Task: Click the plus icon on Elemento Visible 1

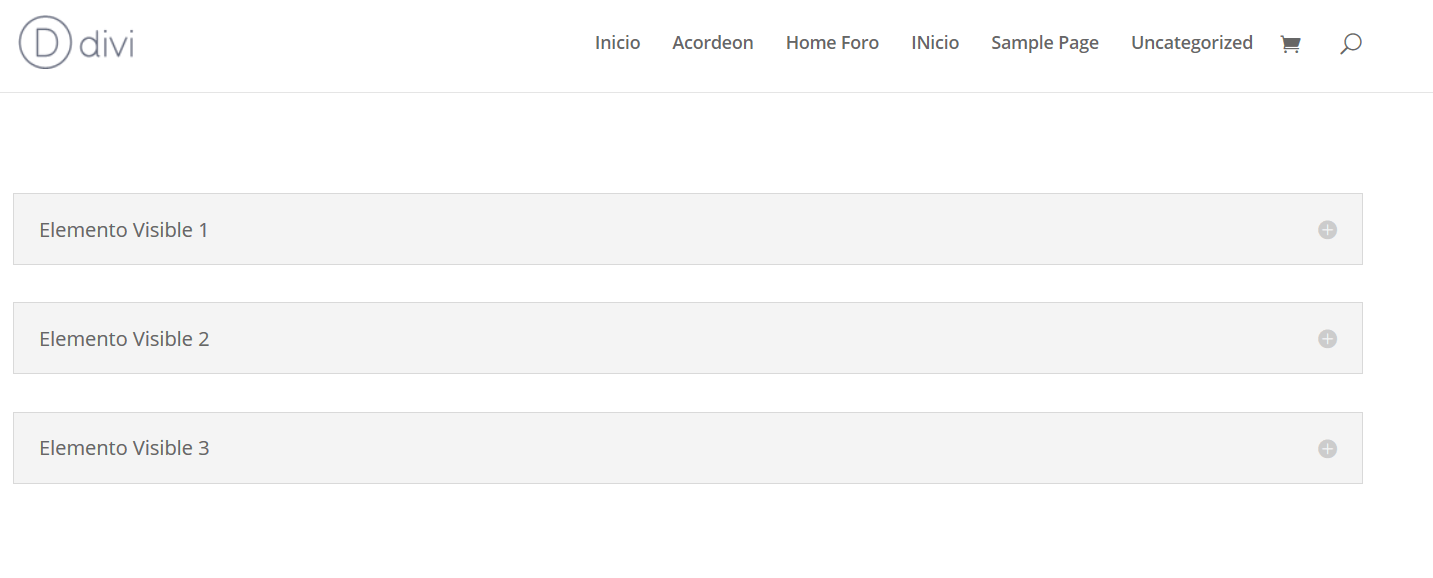Action: pyautogui.click(x=1327, y=230)
